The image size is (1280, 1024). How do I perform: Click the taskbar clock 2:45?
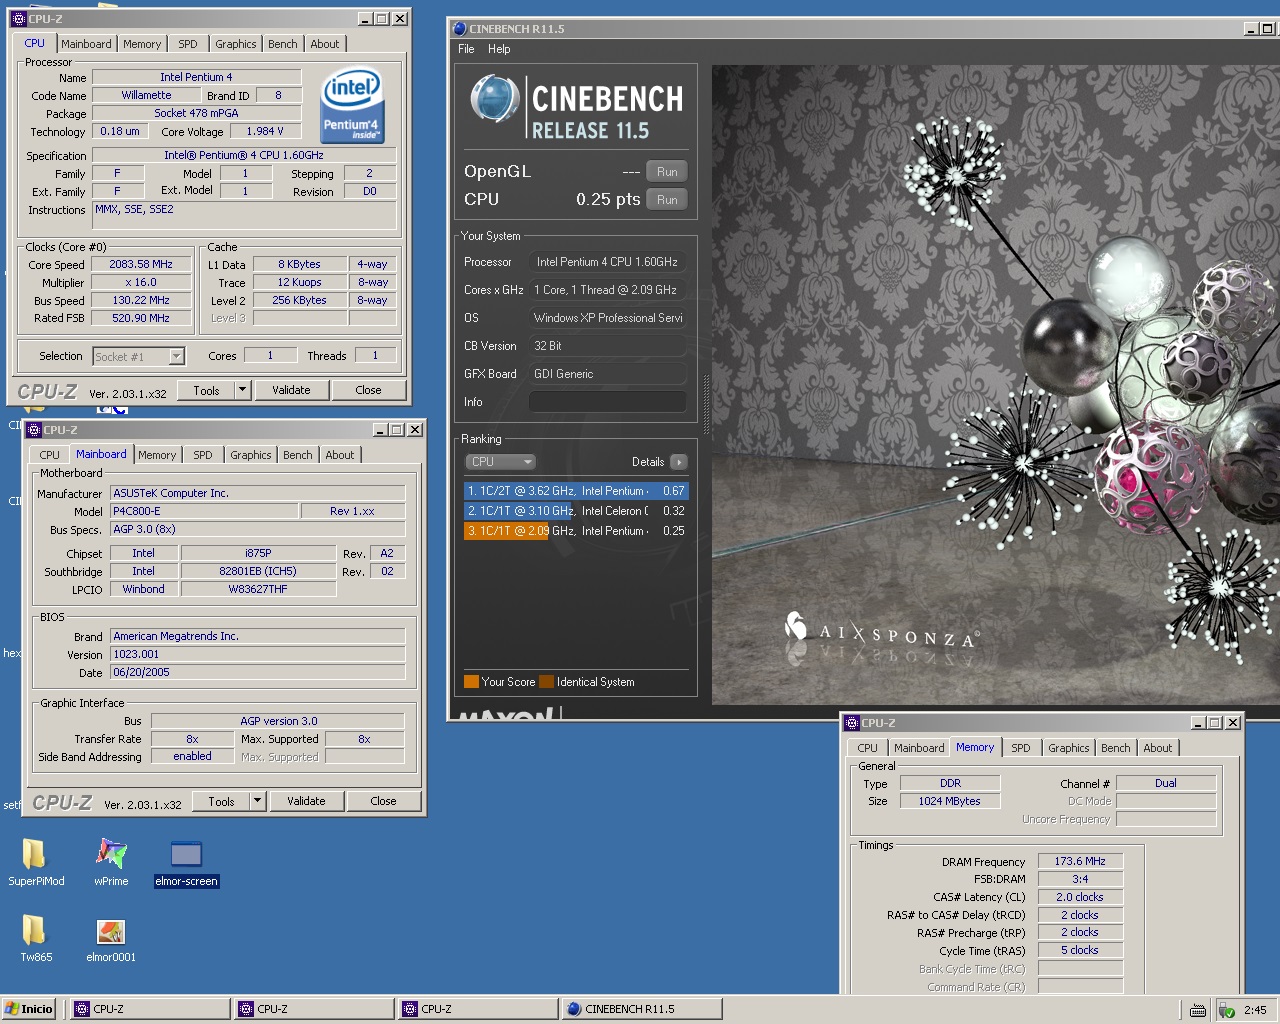click(1255, 1010)
